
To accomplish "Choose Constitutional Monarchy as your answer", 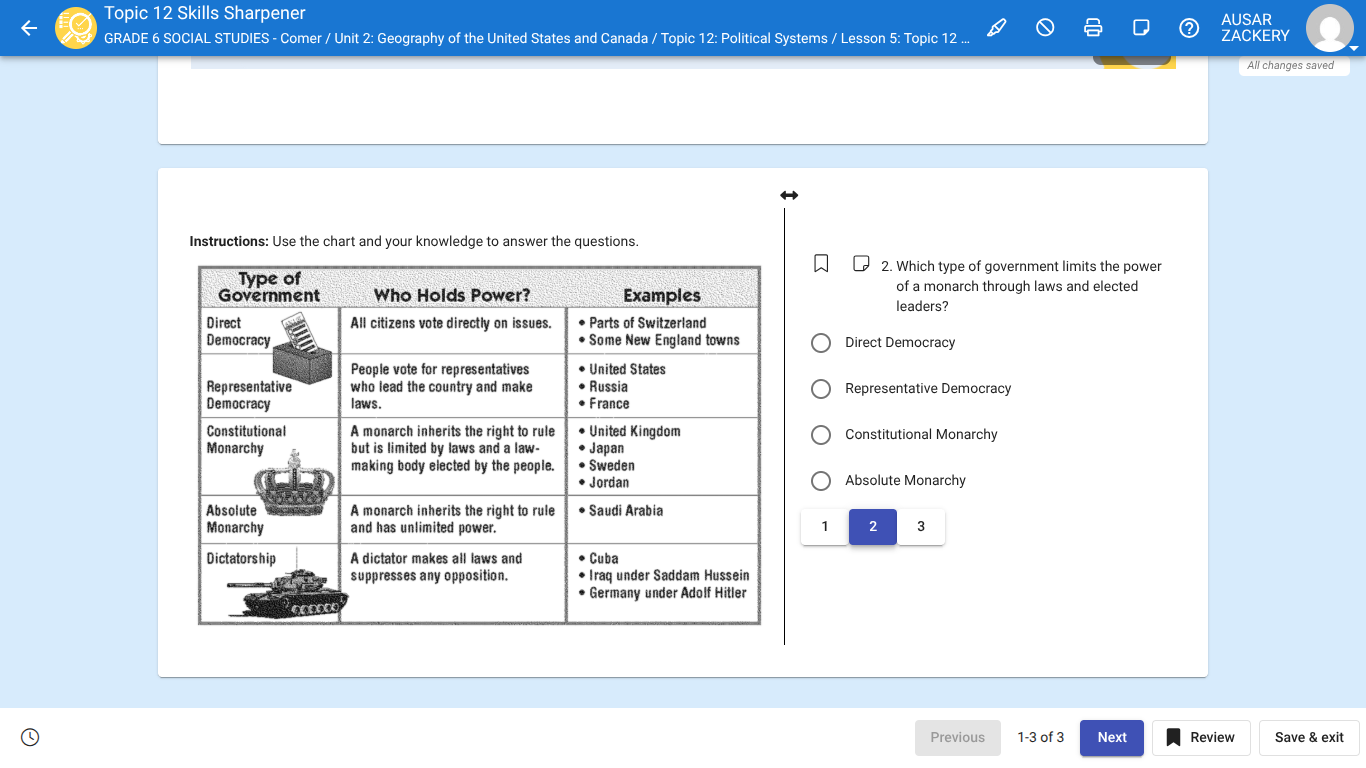I will [820, 434].
